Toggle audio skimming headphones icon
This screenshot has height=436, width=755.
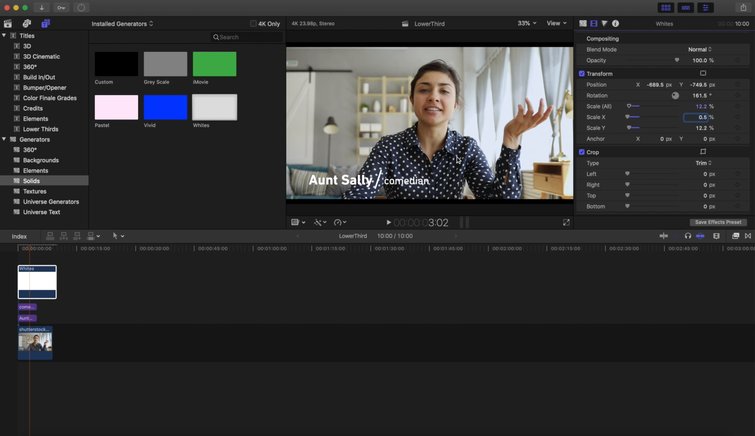pyautogui.click(x=688, y=236)
